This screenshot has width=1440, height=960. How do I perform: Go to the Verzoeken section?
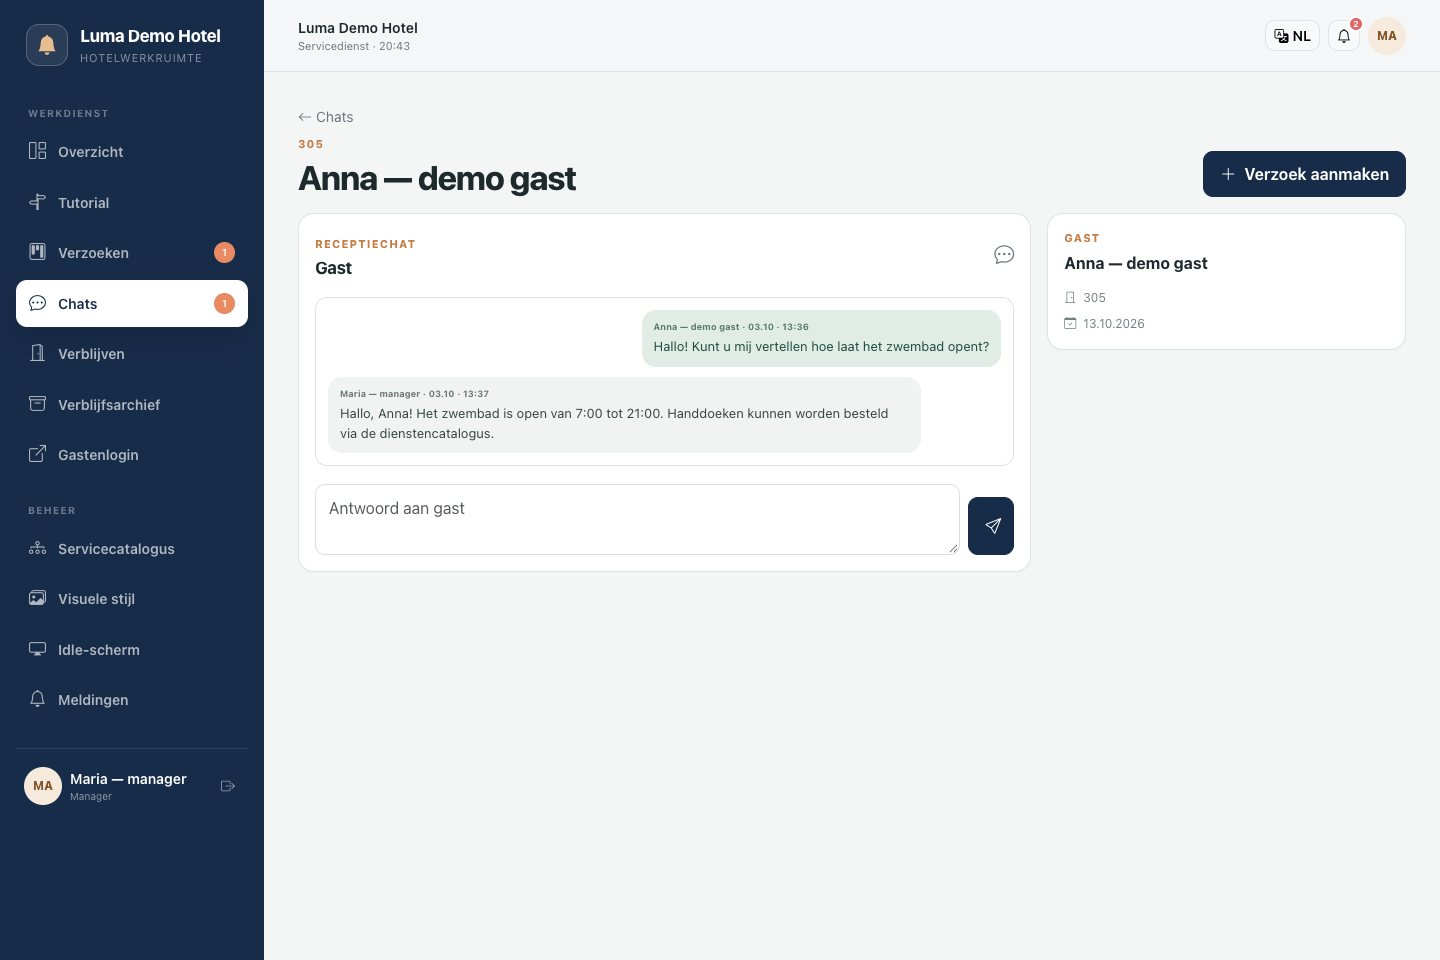[x=132, y=253]
